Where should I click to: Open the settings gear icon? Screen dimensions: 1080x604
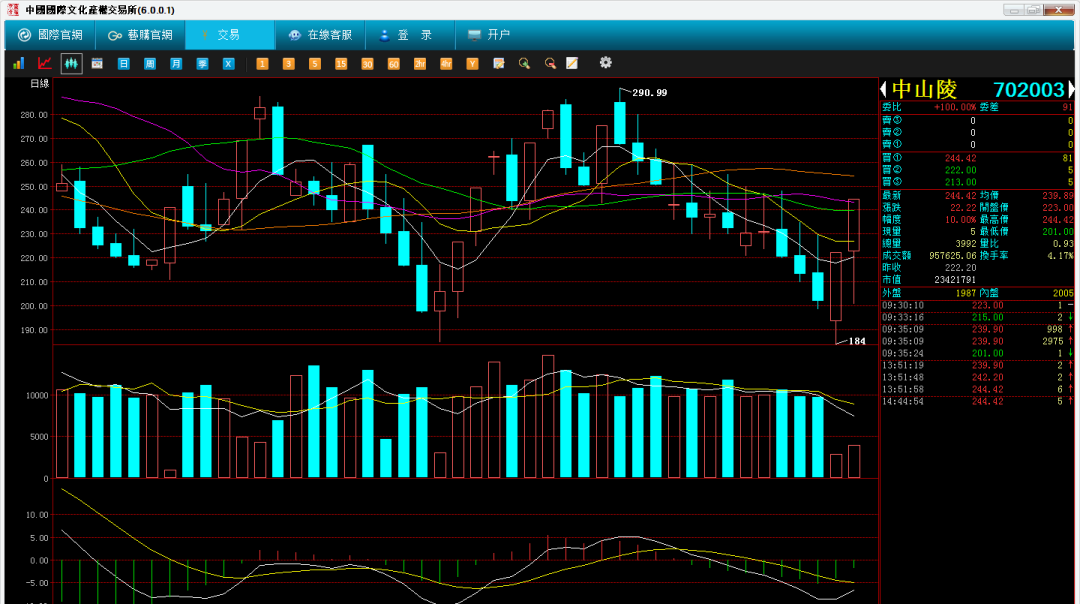click(x=605, y=63)
